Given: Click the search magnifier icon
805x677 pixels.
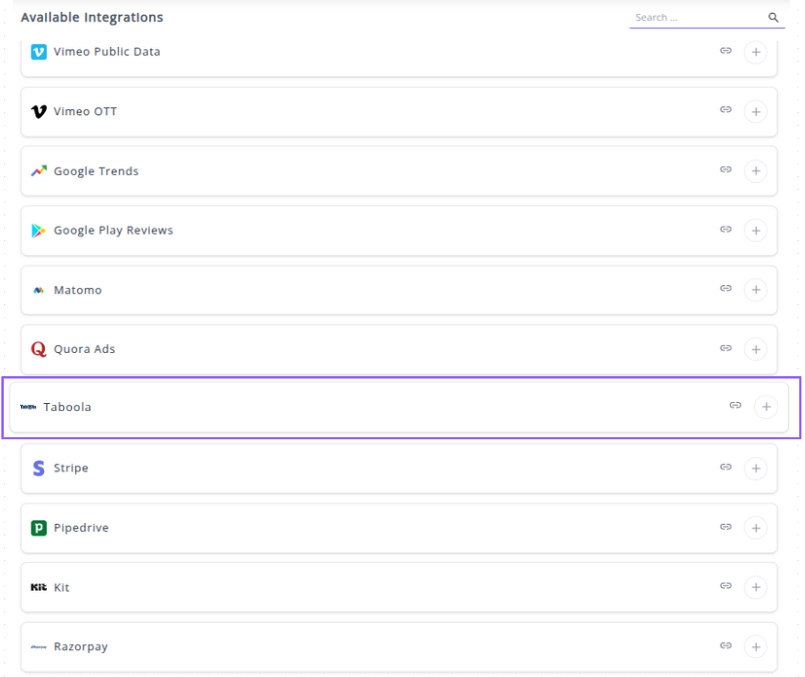Looking at the screenshot, I should click(773, 18).
